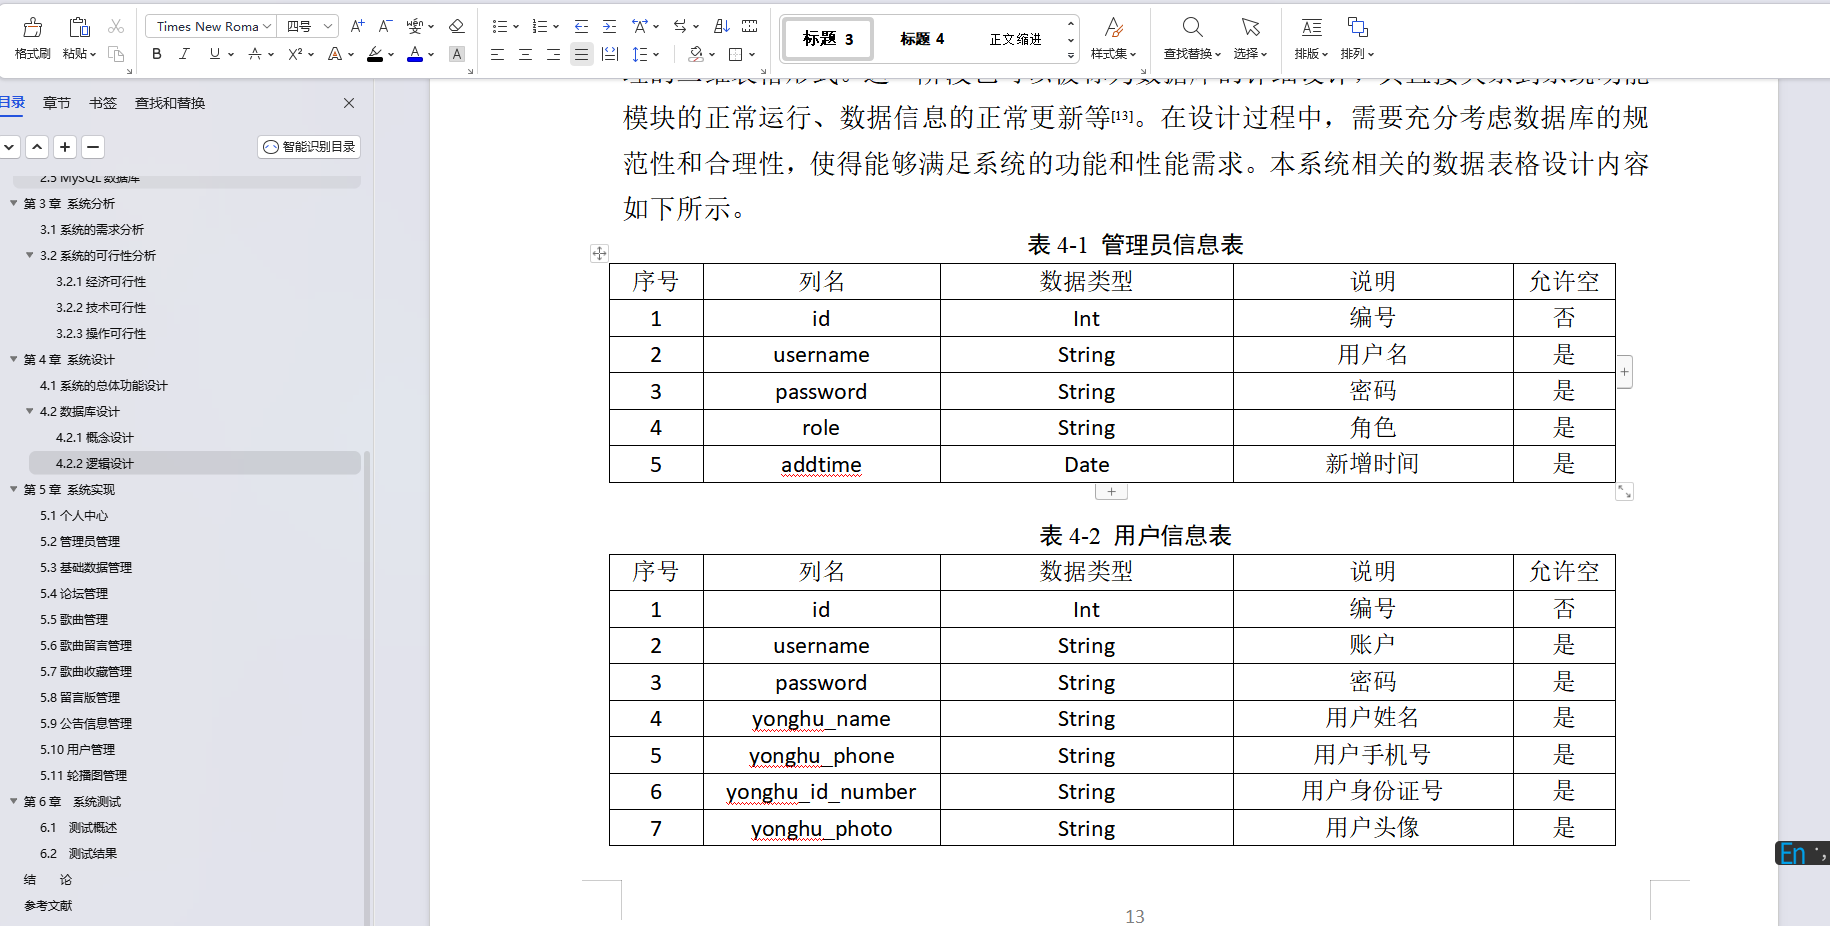This screenshot has height=926, width=1830.
Task: Toggle Italic formatting
Action: coord(184,54)
